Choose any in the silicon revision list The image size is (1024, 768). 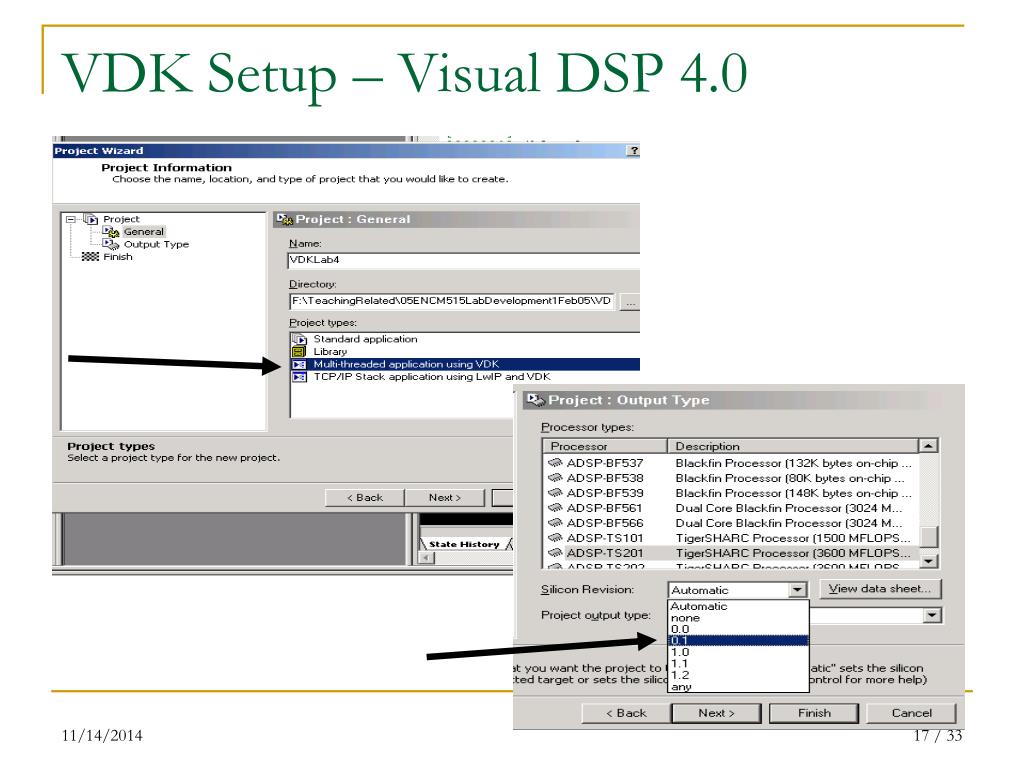[739, 686]
